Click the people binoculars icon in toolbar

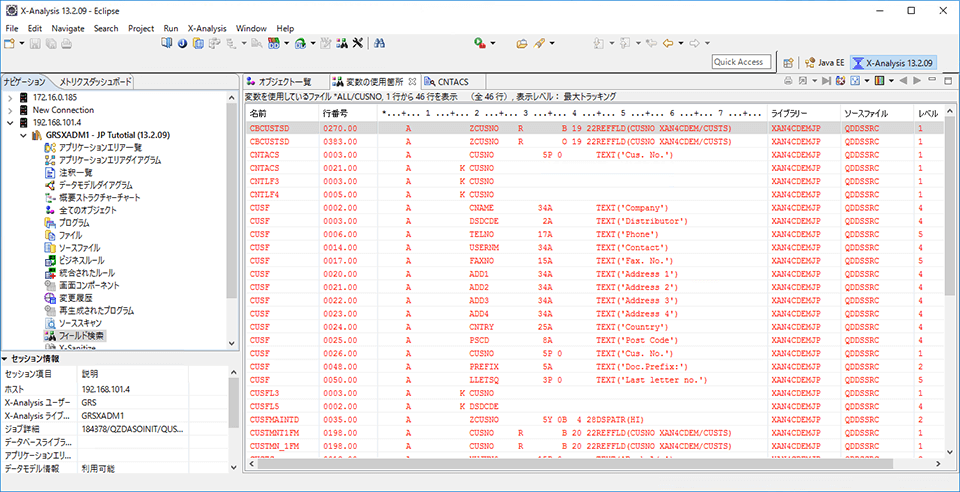click(x=342, y=43)
